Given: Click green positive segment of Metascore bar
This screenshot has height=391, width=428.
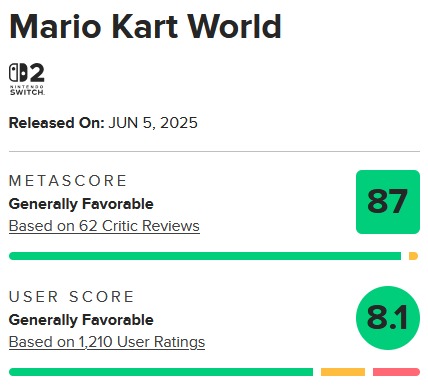Looking at the screenshot, I should point(205,256).
